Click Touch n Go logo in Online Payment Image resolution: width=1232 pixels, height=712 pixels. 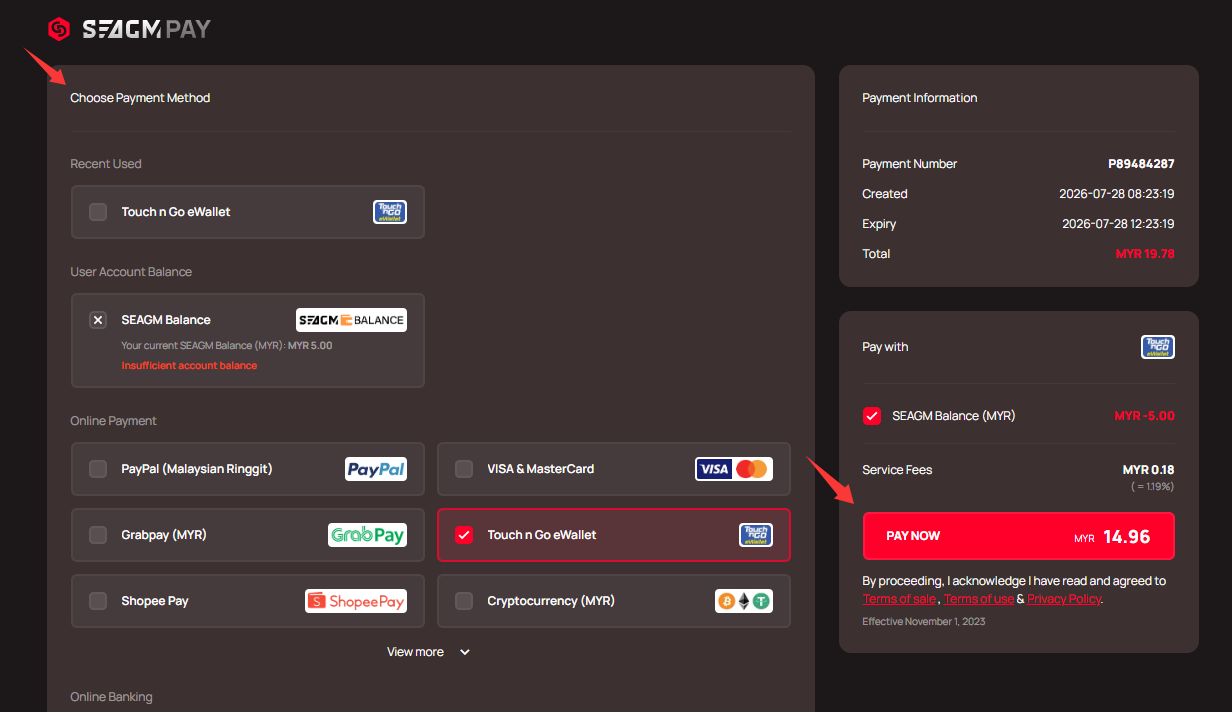click(756, 535)
